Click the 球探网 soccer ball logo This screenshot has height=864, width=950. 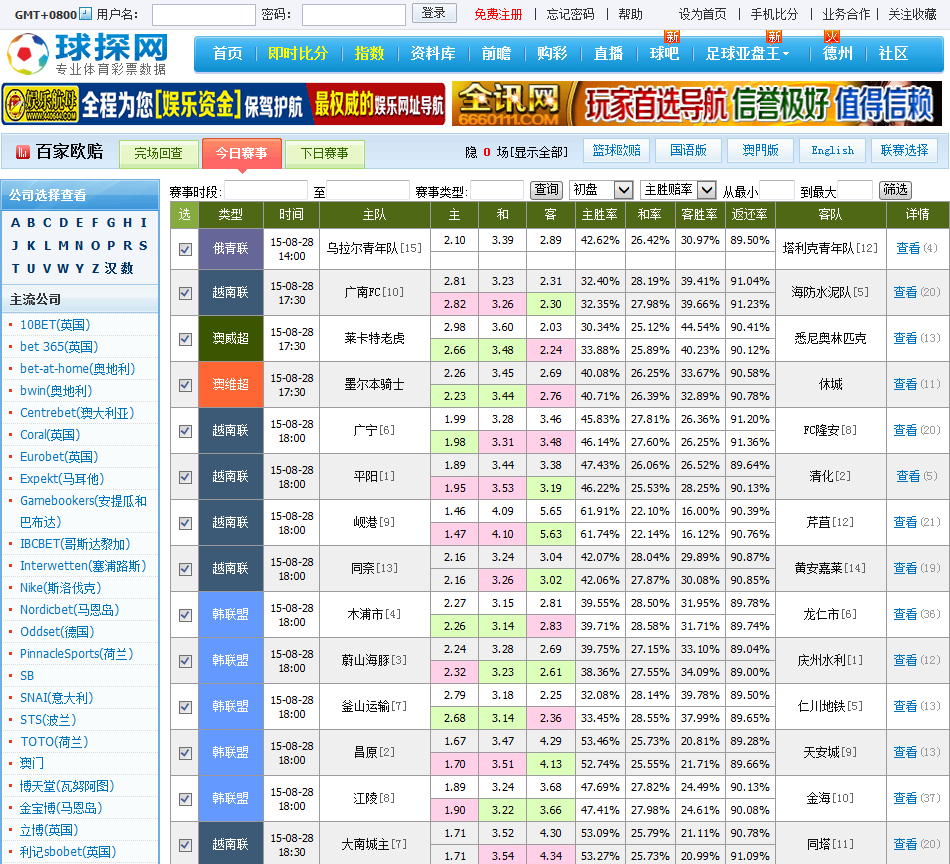(x=28, y=54)
